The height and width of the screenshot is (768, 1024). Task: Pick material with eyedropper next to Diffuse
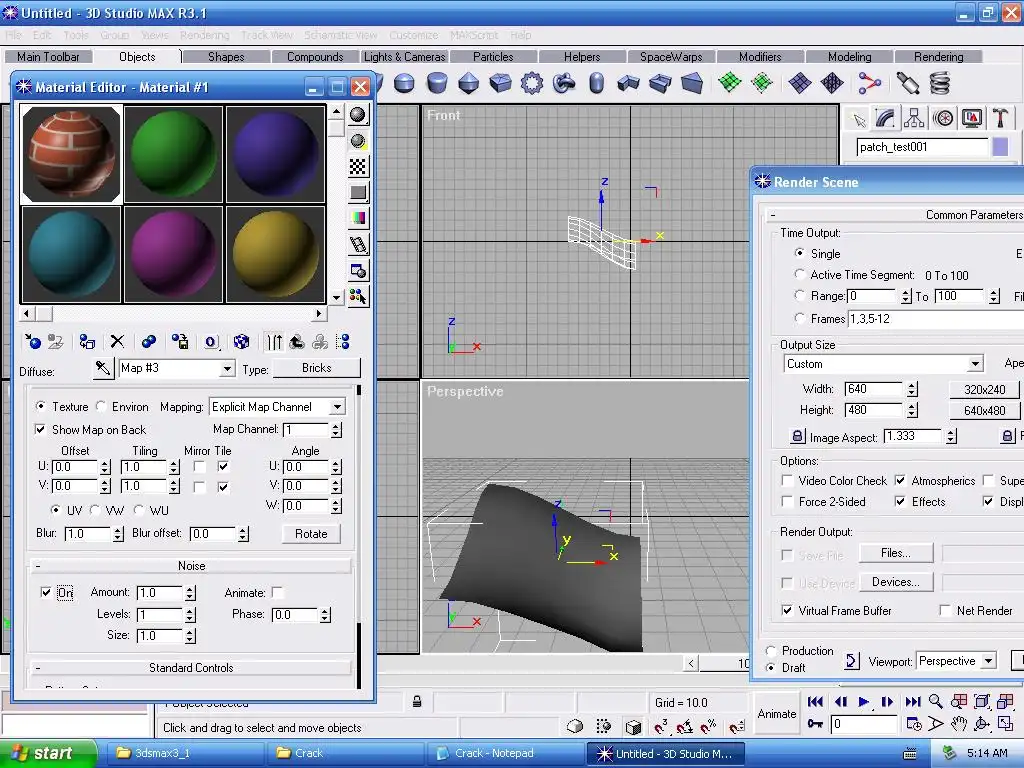coord(103,368)
